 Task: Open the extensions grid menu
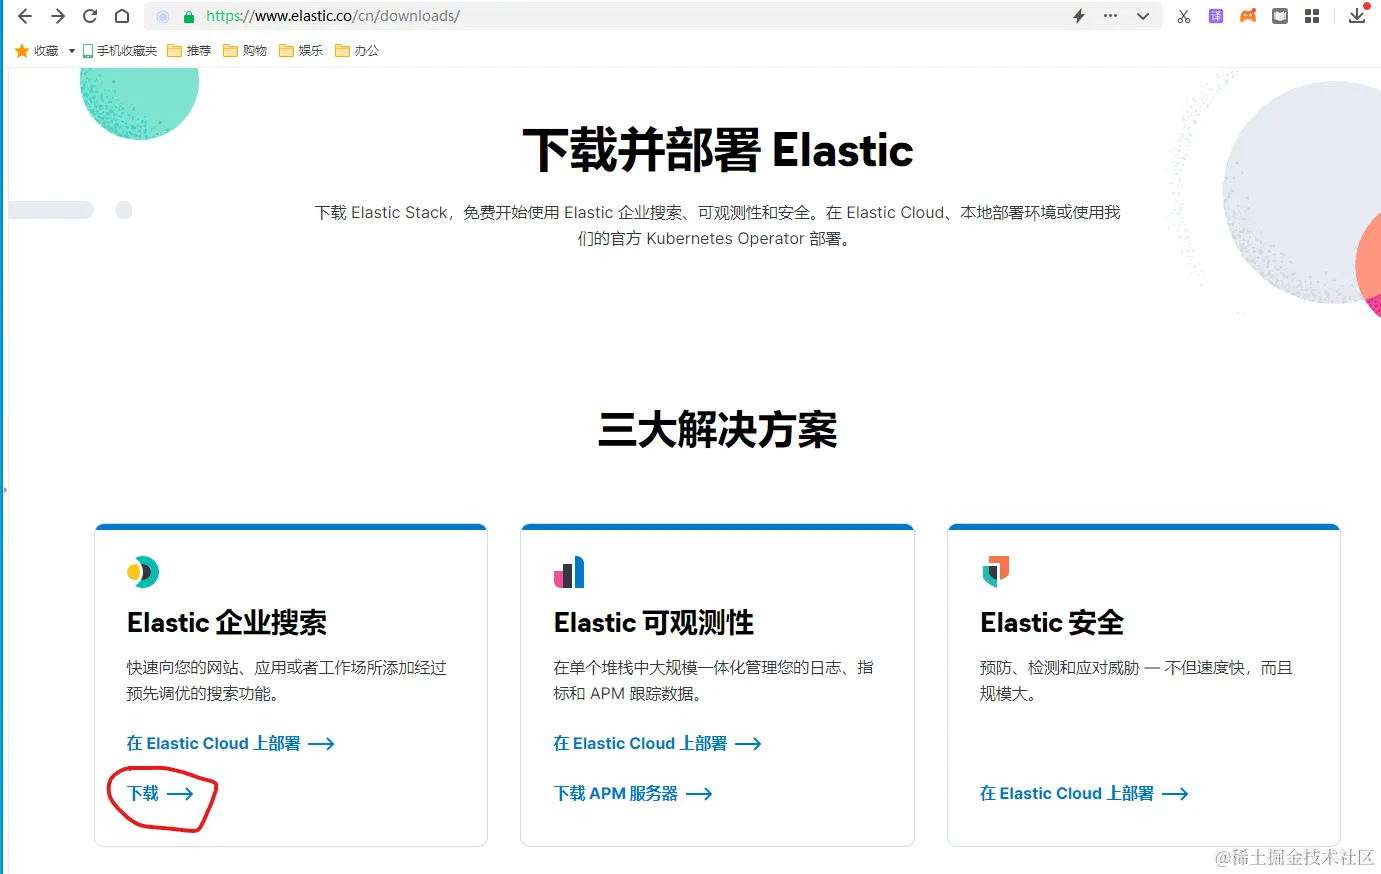(x=1312, y=16)
